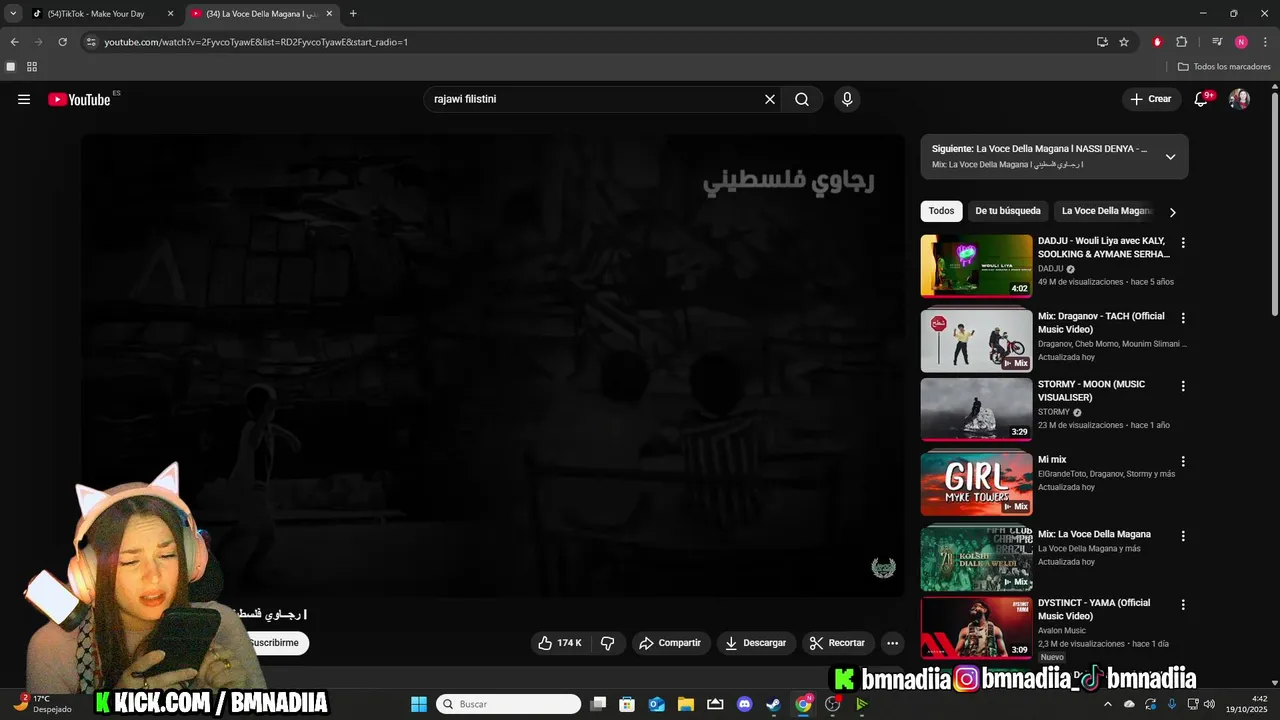Open media controls icon in toolbar

[1217, 42]
